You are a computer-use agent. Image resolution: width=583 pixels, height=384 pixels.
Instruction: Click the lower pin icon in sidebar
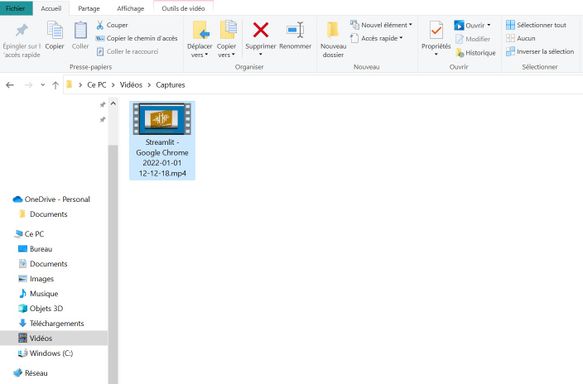click(x=103, y=120)
